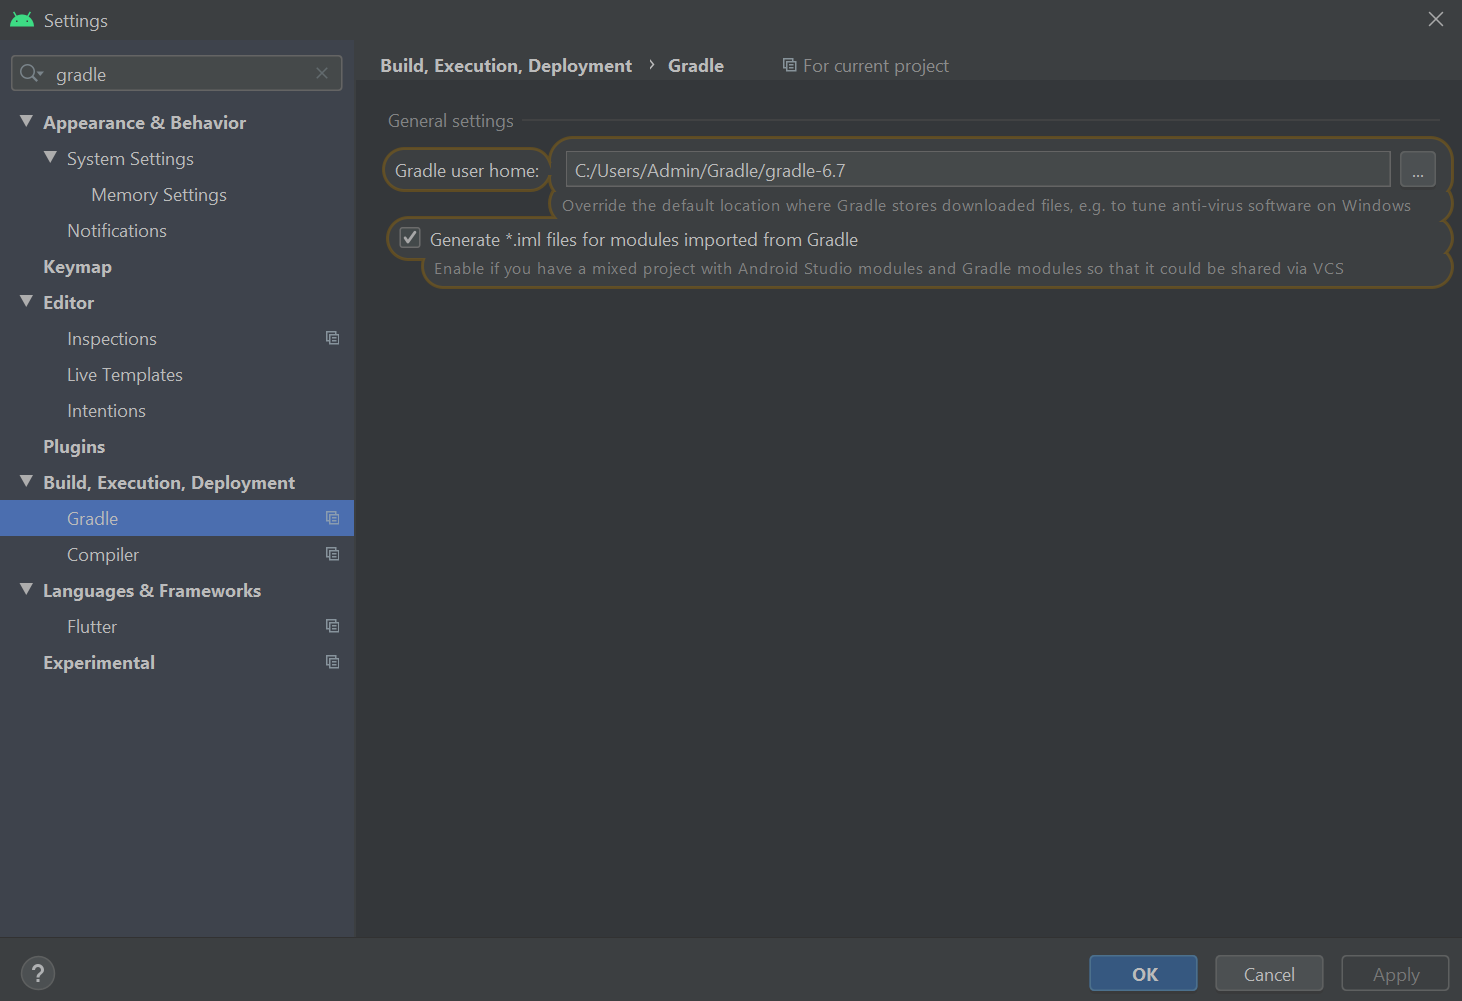Collapse Build, Execution, Deployment section
Screen dimensions: 1462x1001
[27, 481]
